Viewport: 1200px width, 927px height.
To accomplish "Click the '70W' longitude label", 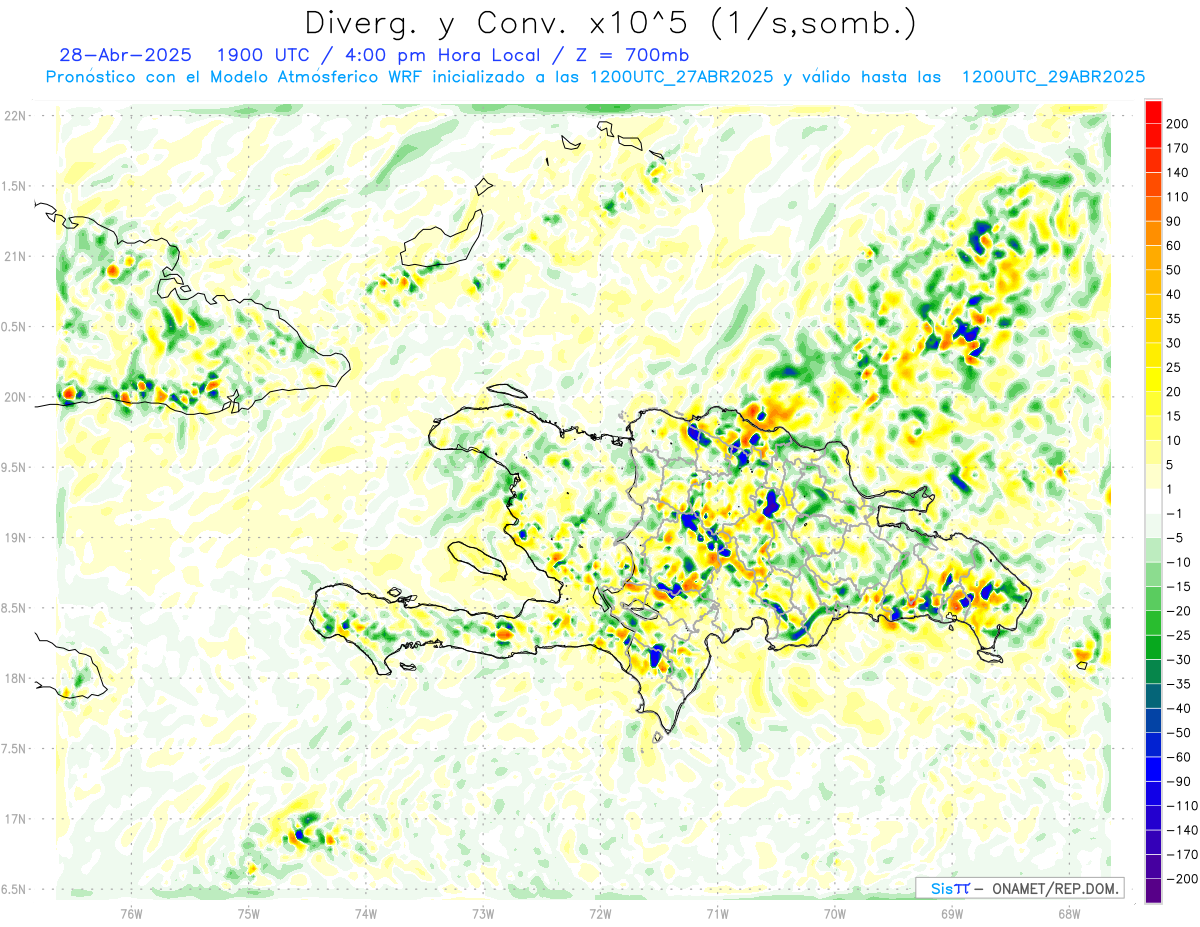I will point(835,913).
